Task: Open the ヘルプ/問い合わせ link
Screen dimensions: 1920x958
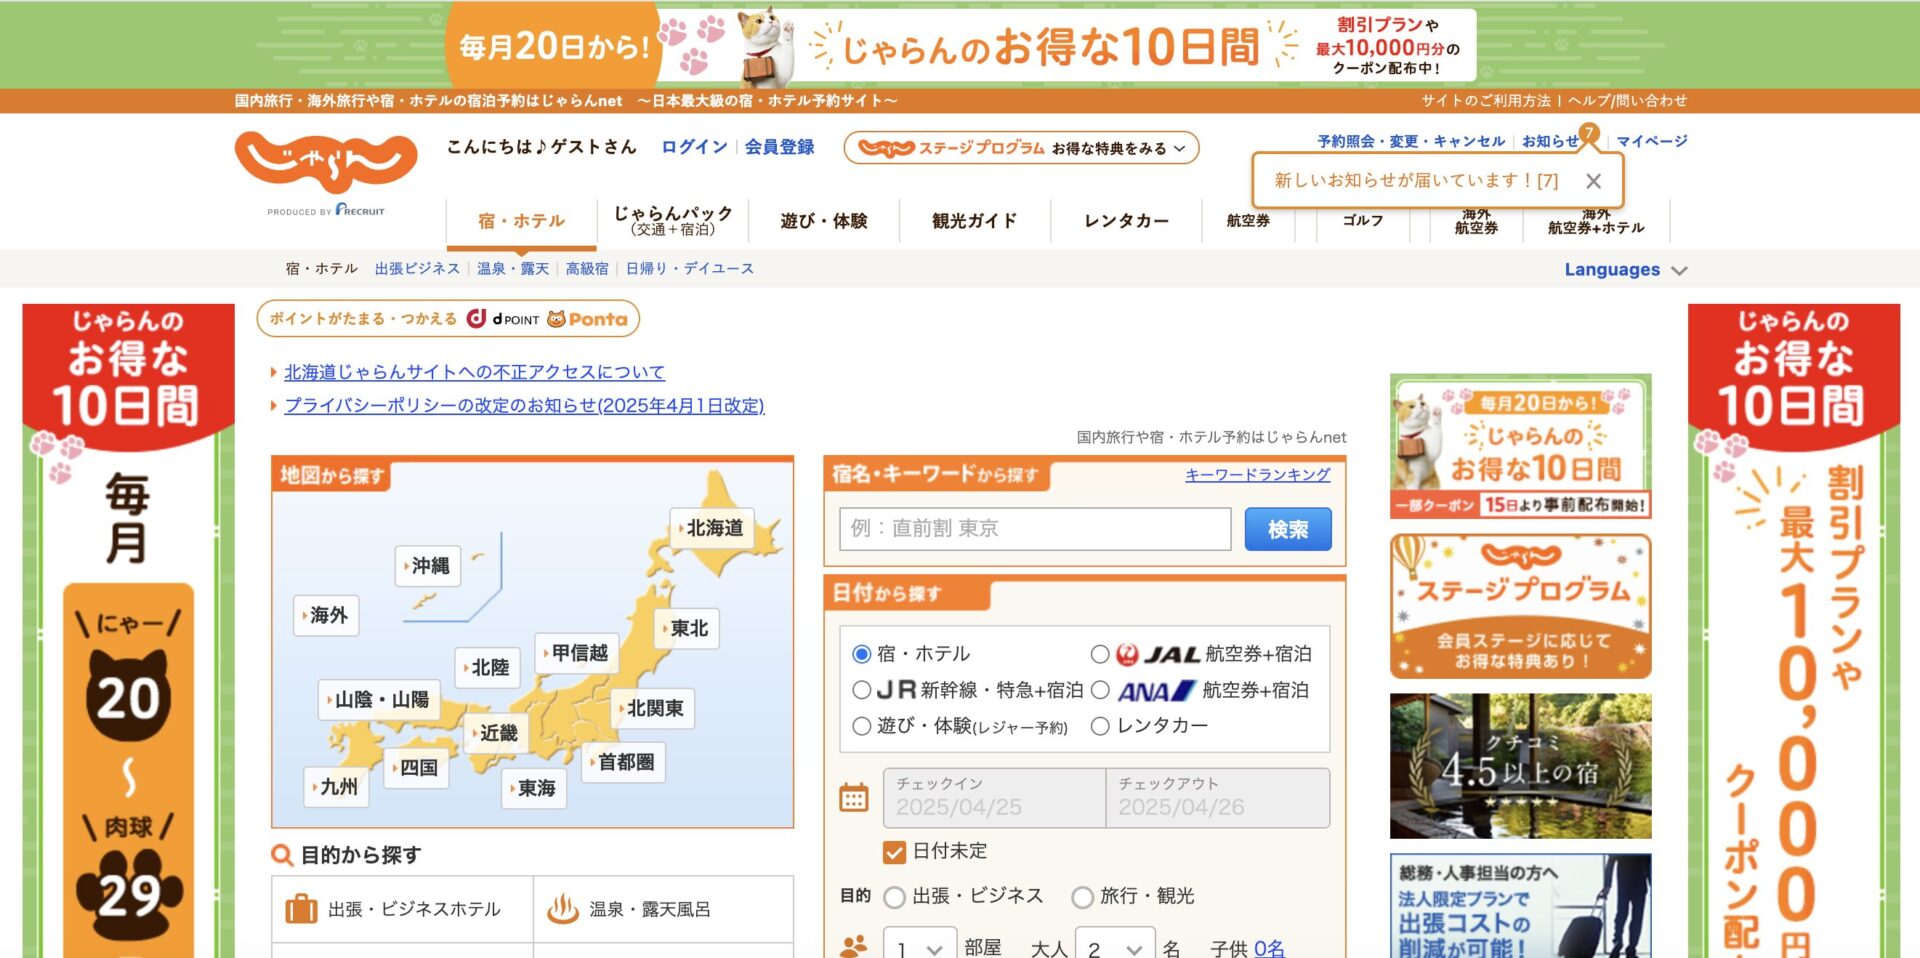Action: [x=1627, y=100]
